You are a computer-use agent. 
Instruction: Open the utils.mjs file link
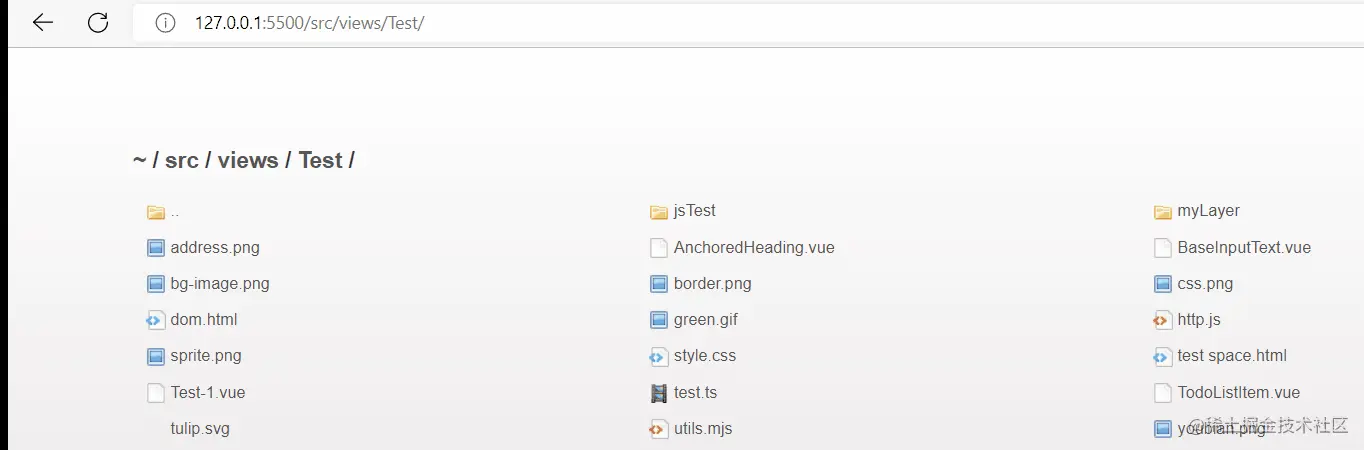point(702,429)
